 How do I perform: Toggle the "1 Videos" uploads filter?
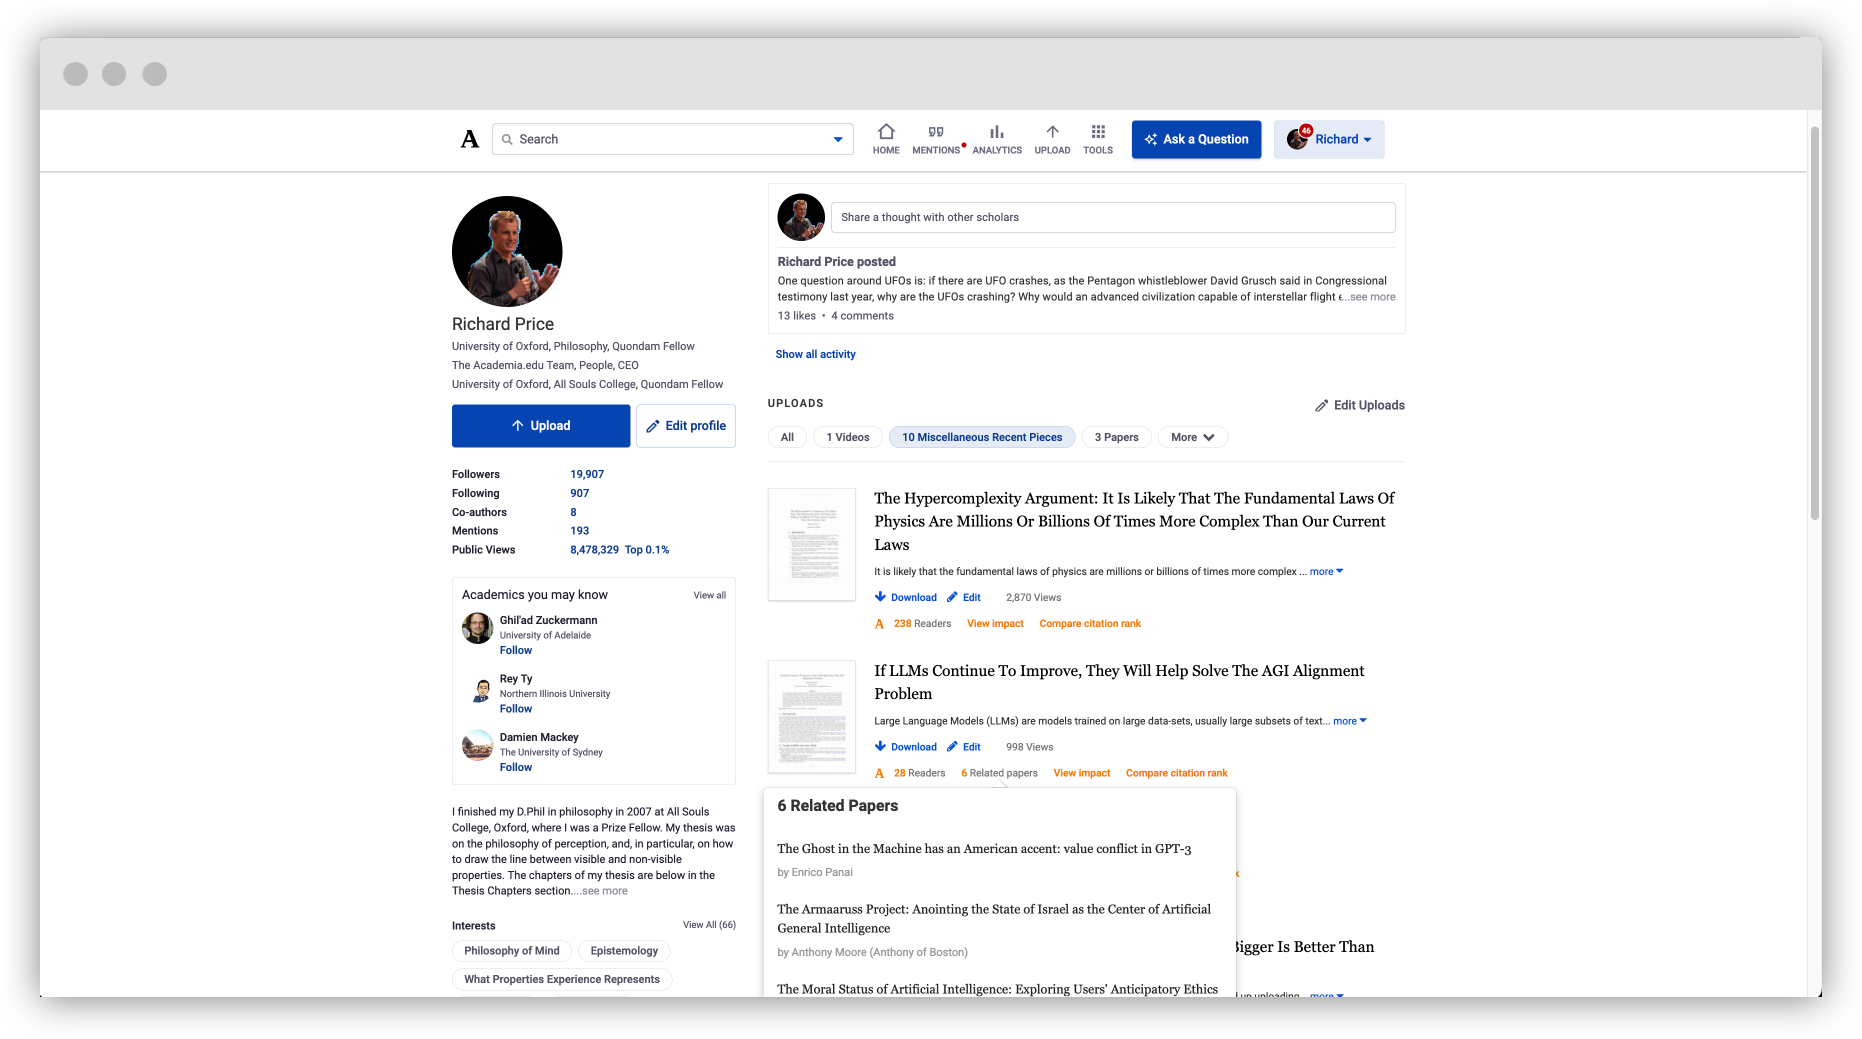(x=847, y=437)
